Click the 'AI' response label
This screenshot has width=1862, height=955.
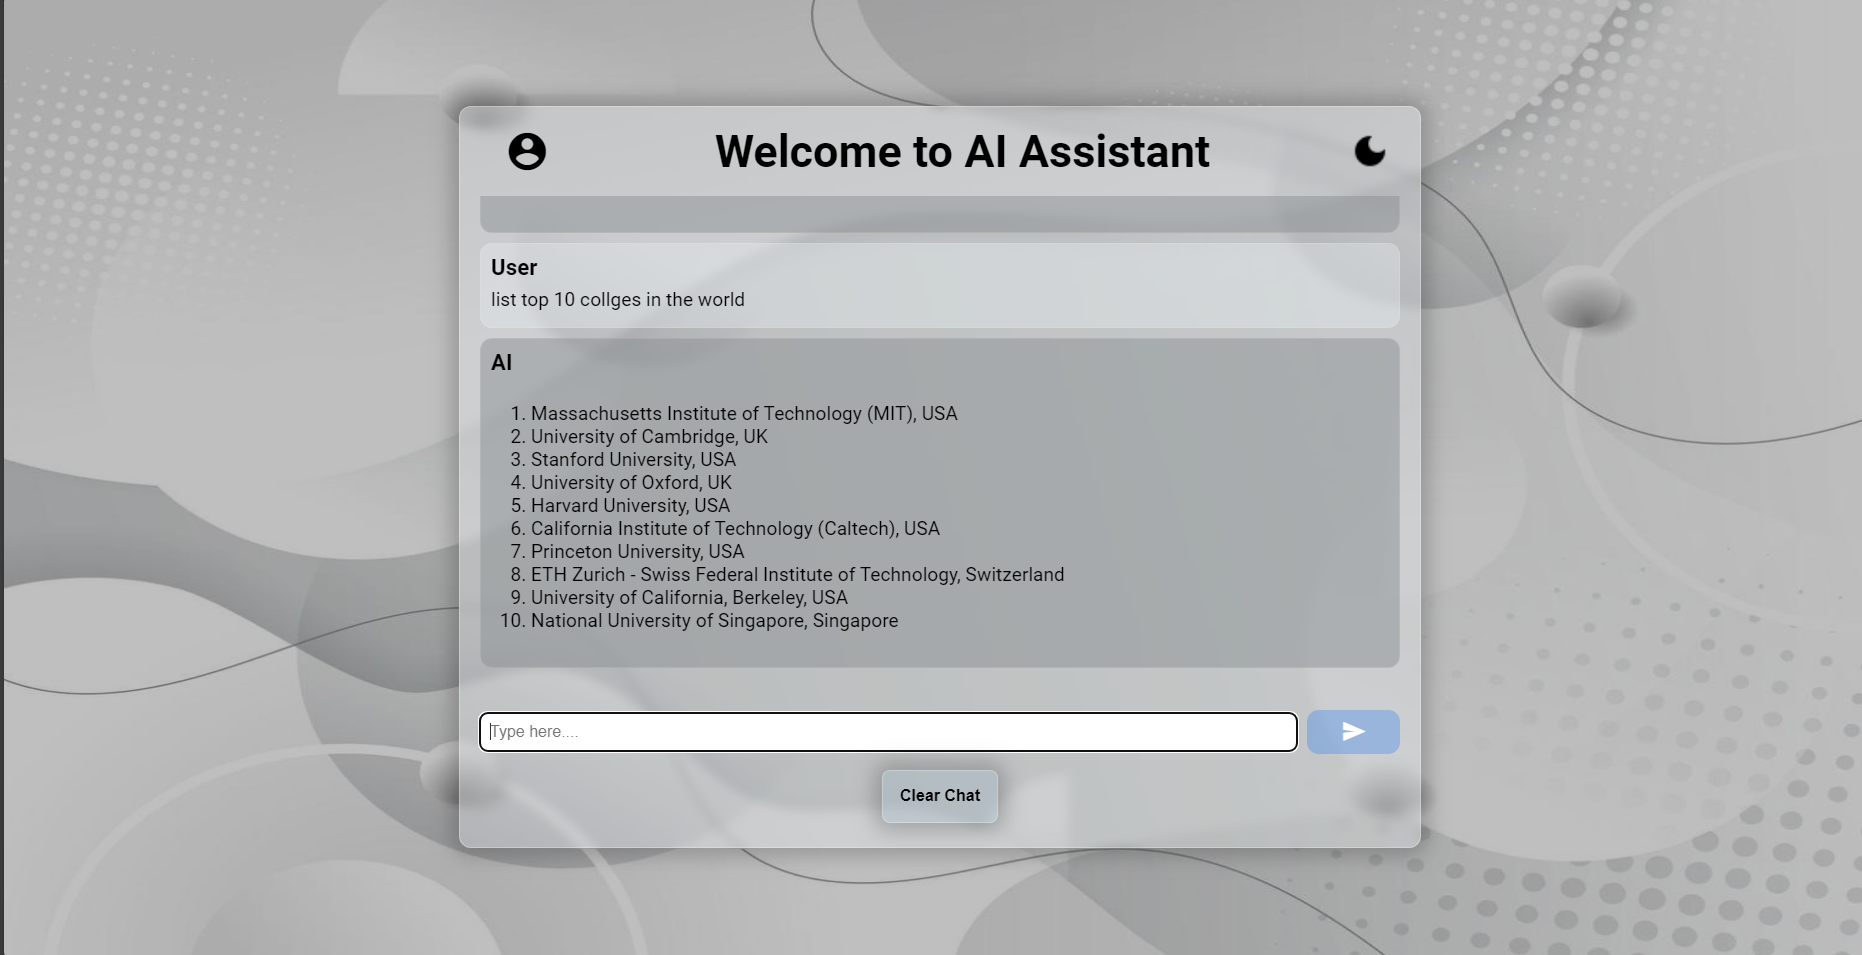click(x=501, y=363)
